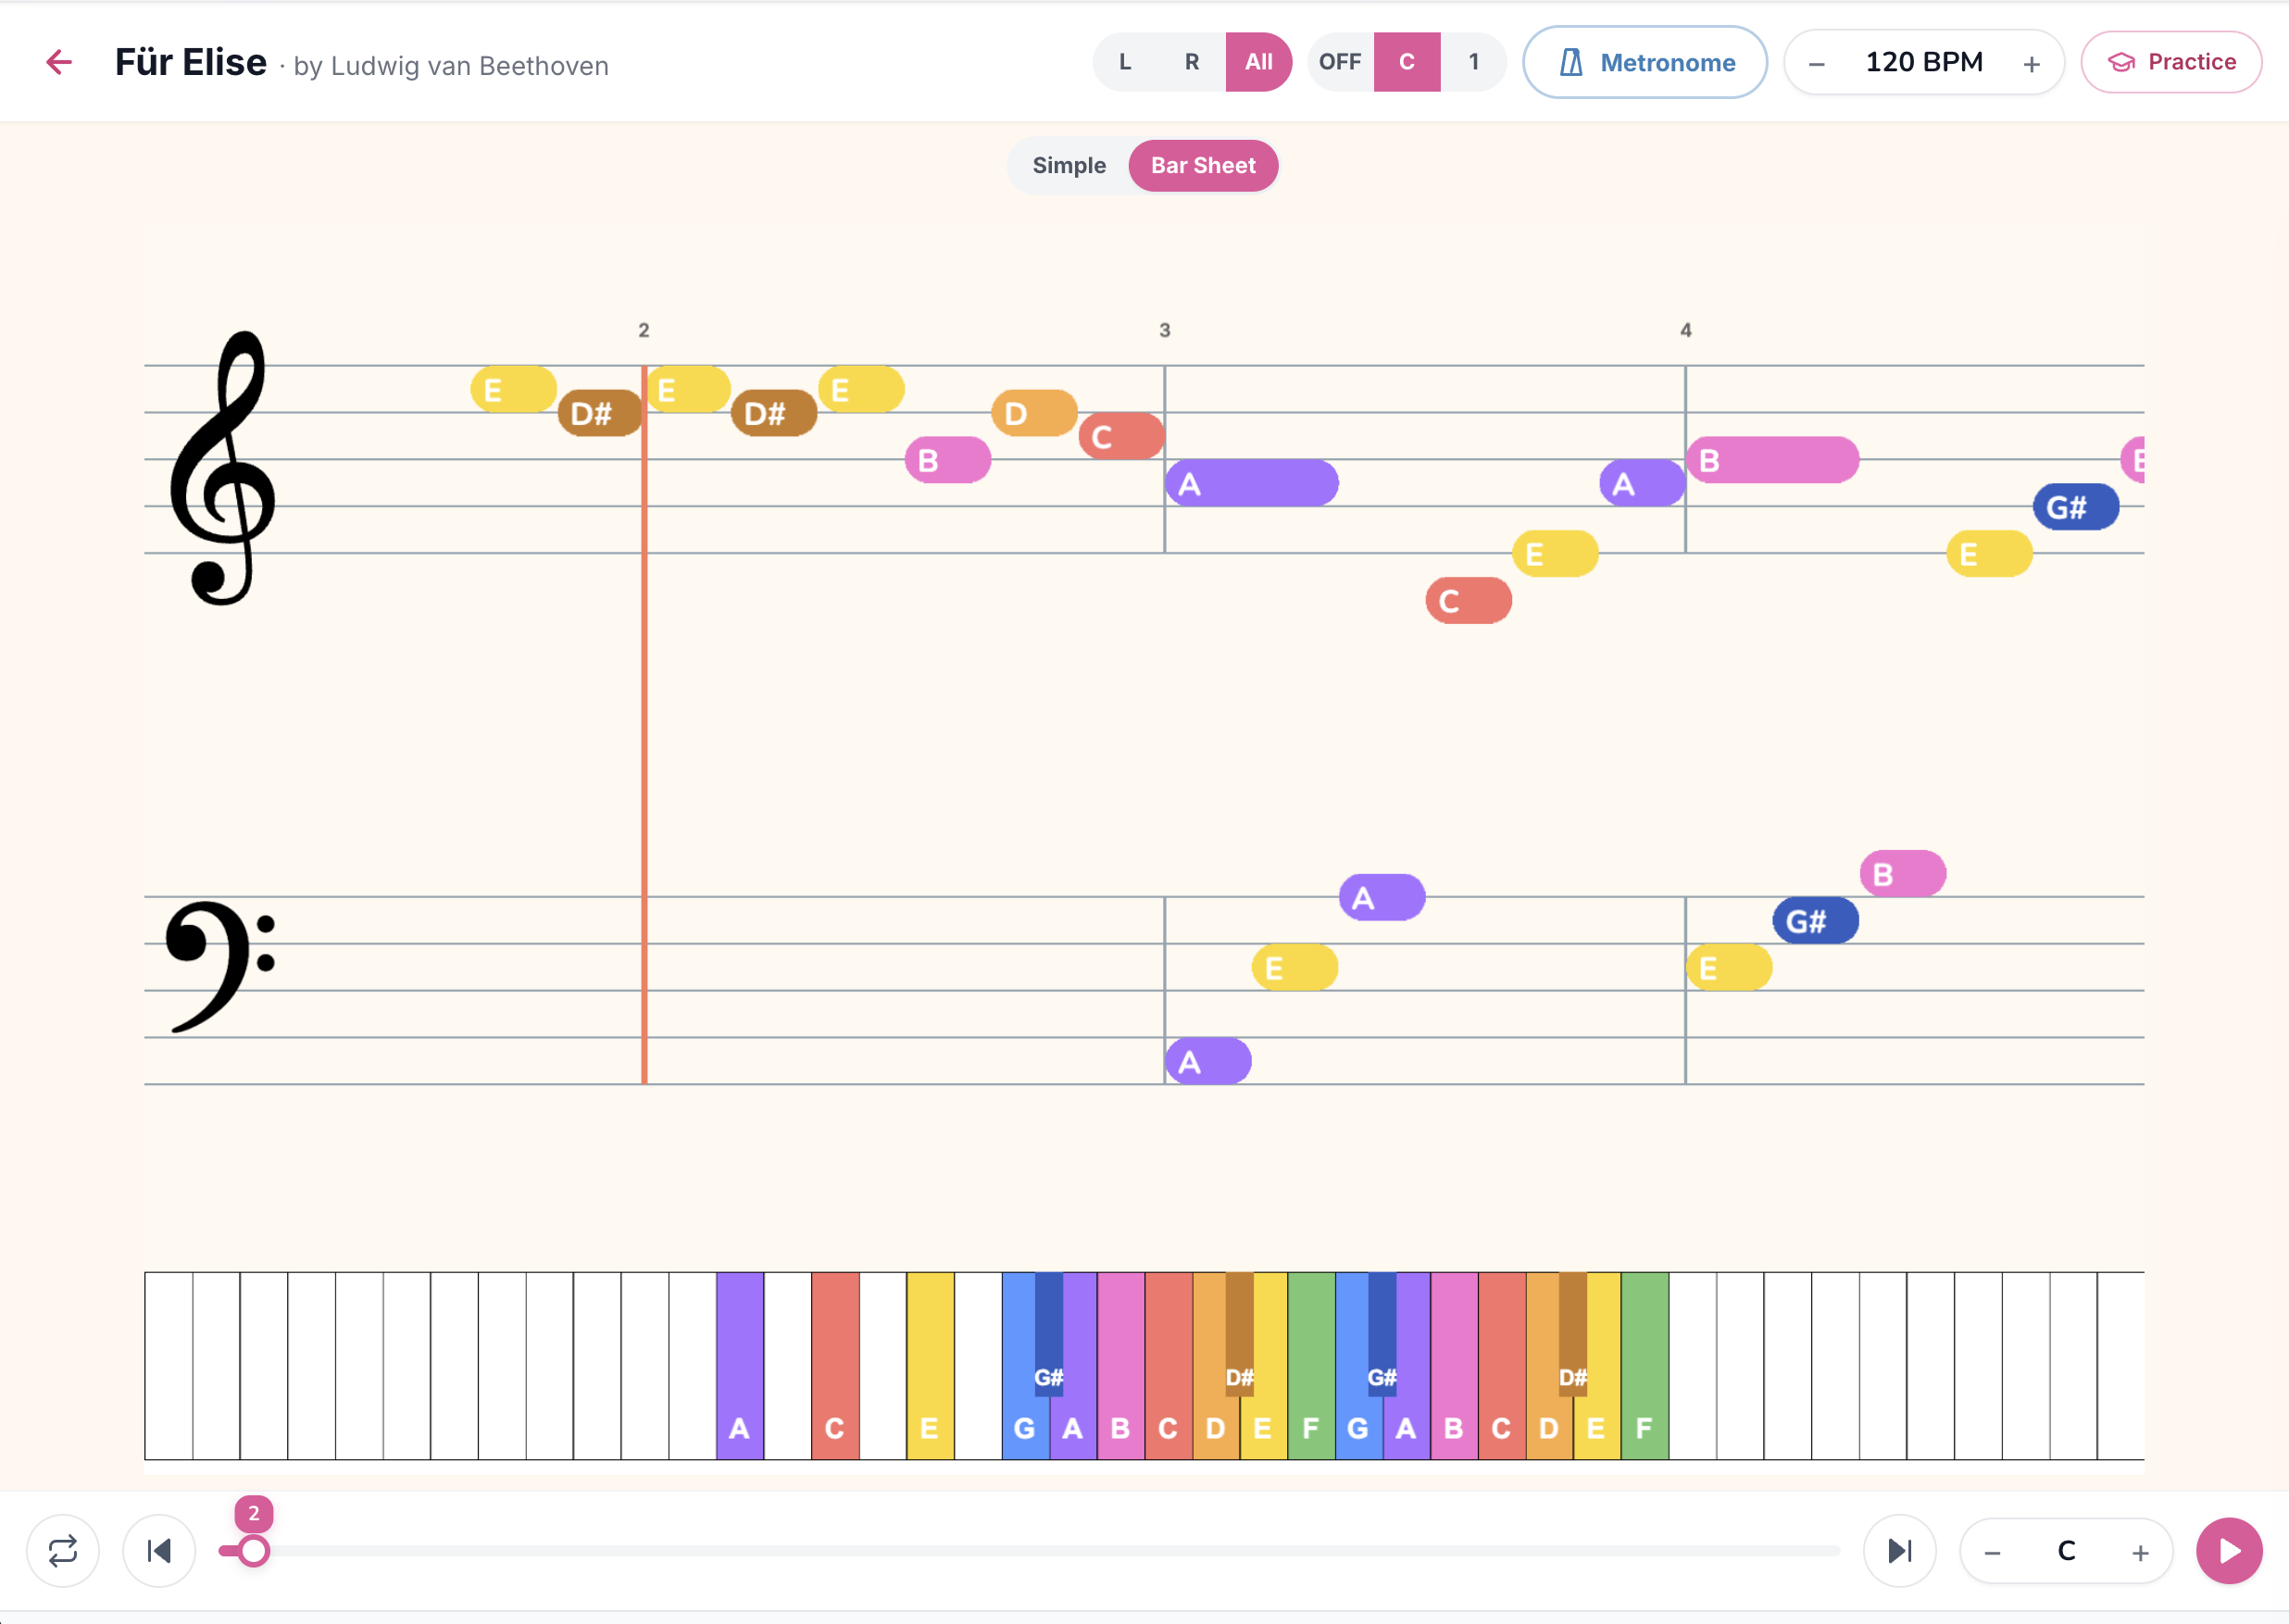Open Practice mode

click(x=2171, y=62)
